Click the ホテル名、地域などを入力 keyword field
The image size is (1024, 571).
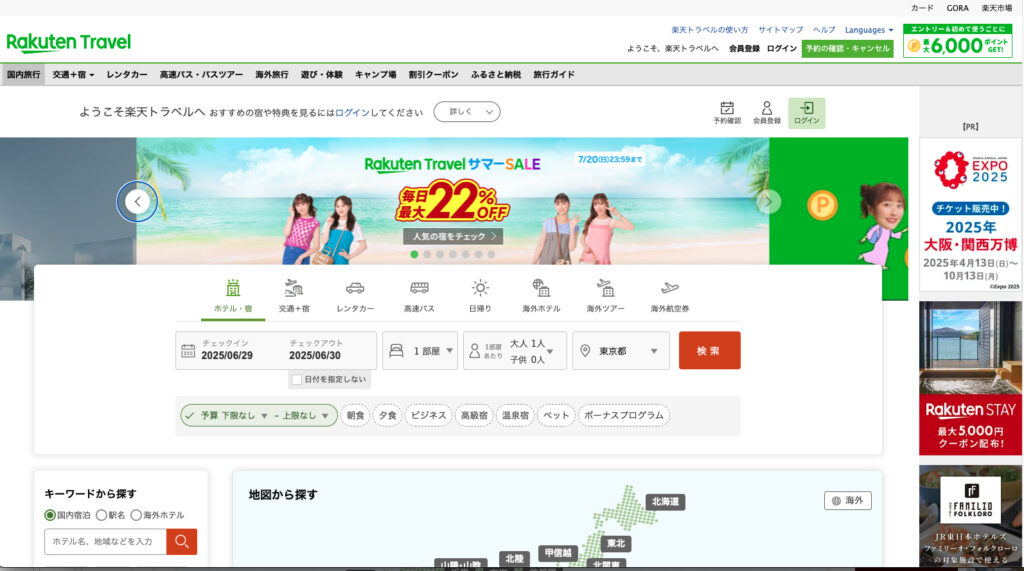[105, 541]
